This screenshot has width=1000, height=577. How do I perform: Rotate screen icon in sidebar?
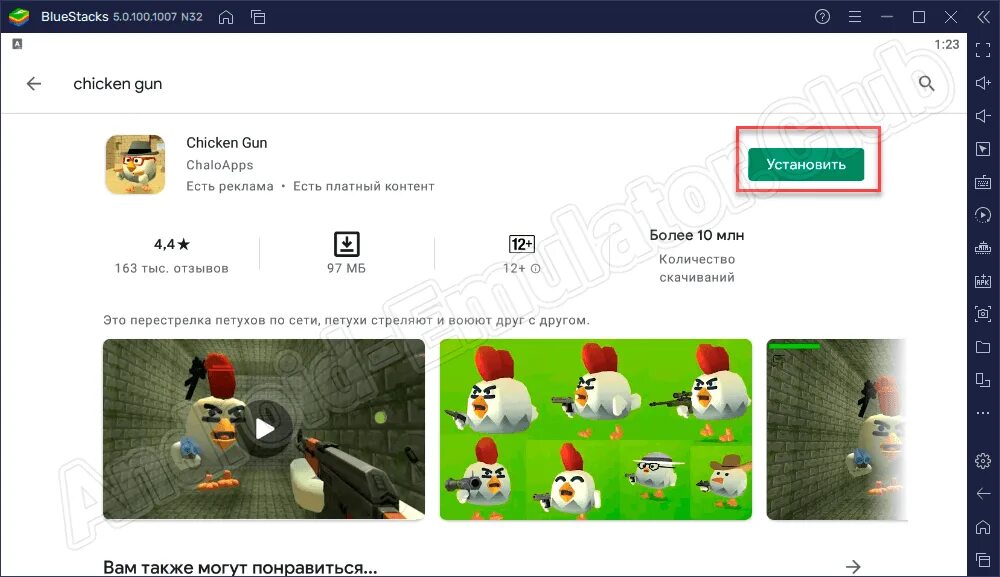click(x=983, y=380)
